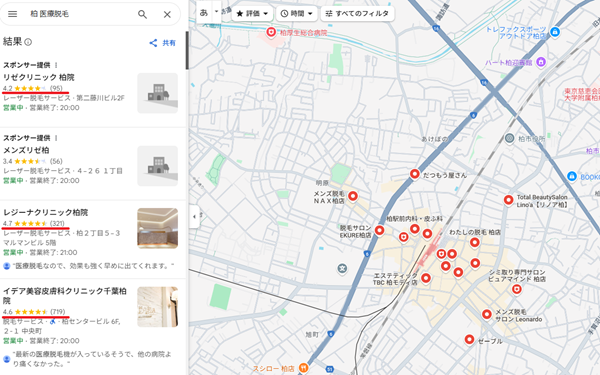Click the スシロー 柏店 restaurant marker
The width and height of the screenshot is (600, 375).
click(303, 368)
